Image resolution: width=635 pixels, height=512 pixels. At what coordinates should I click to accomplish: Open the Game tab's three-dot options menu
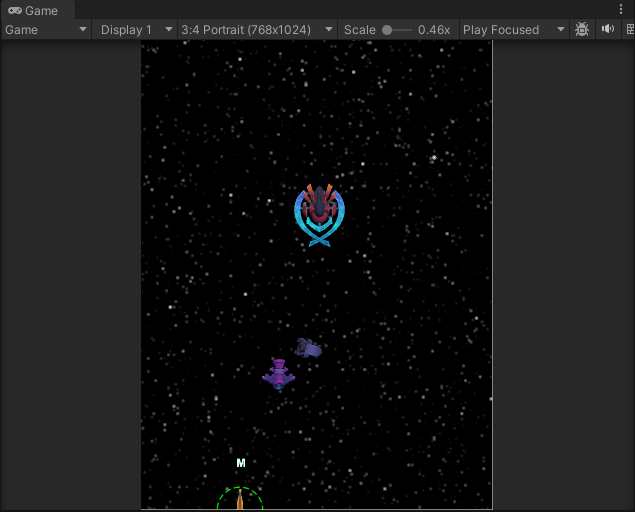[x=622, y=9]
